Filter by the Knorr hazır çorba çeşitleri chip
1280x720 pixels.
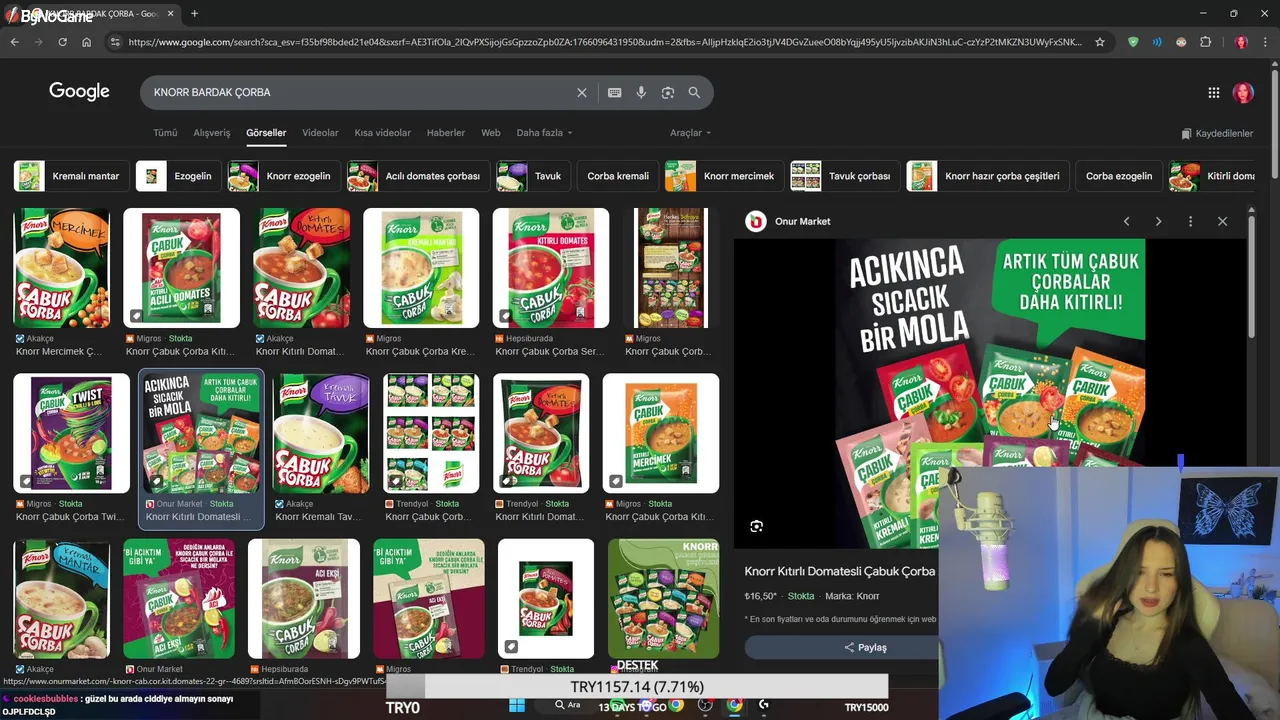(x=988, y=176)
